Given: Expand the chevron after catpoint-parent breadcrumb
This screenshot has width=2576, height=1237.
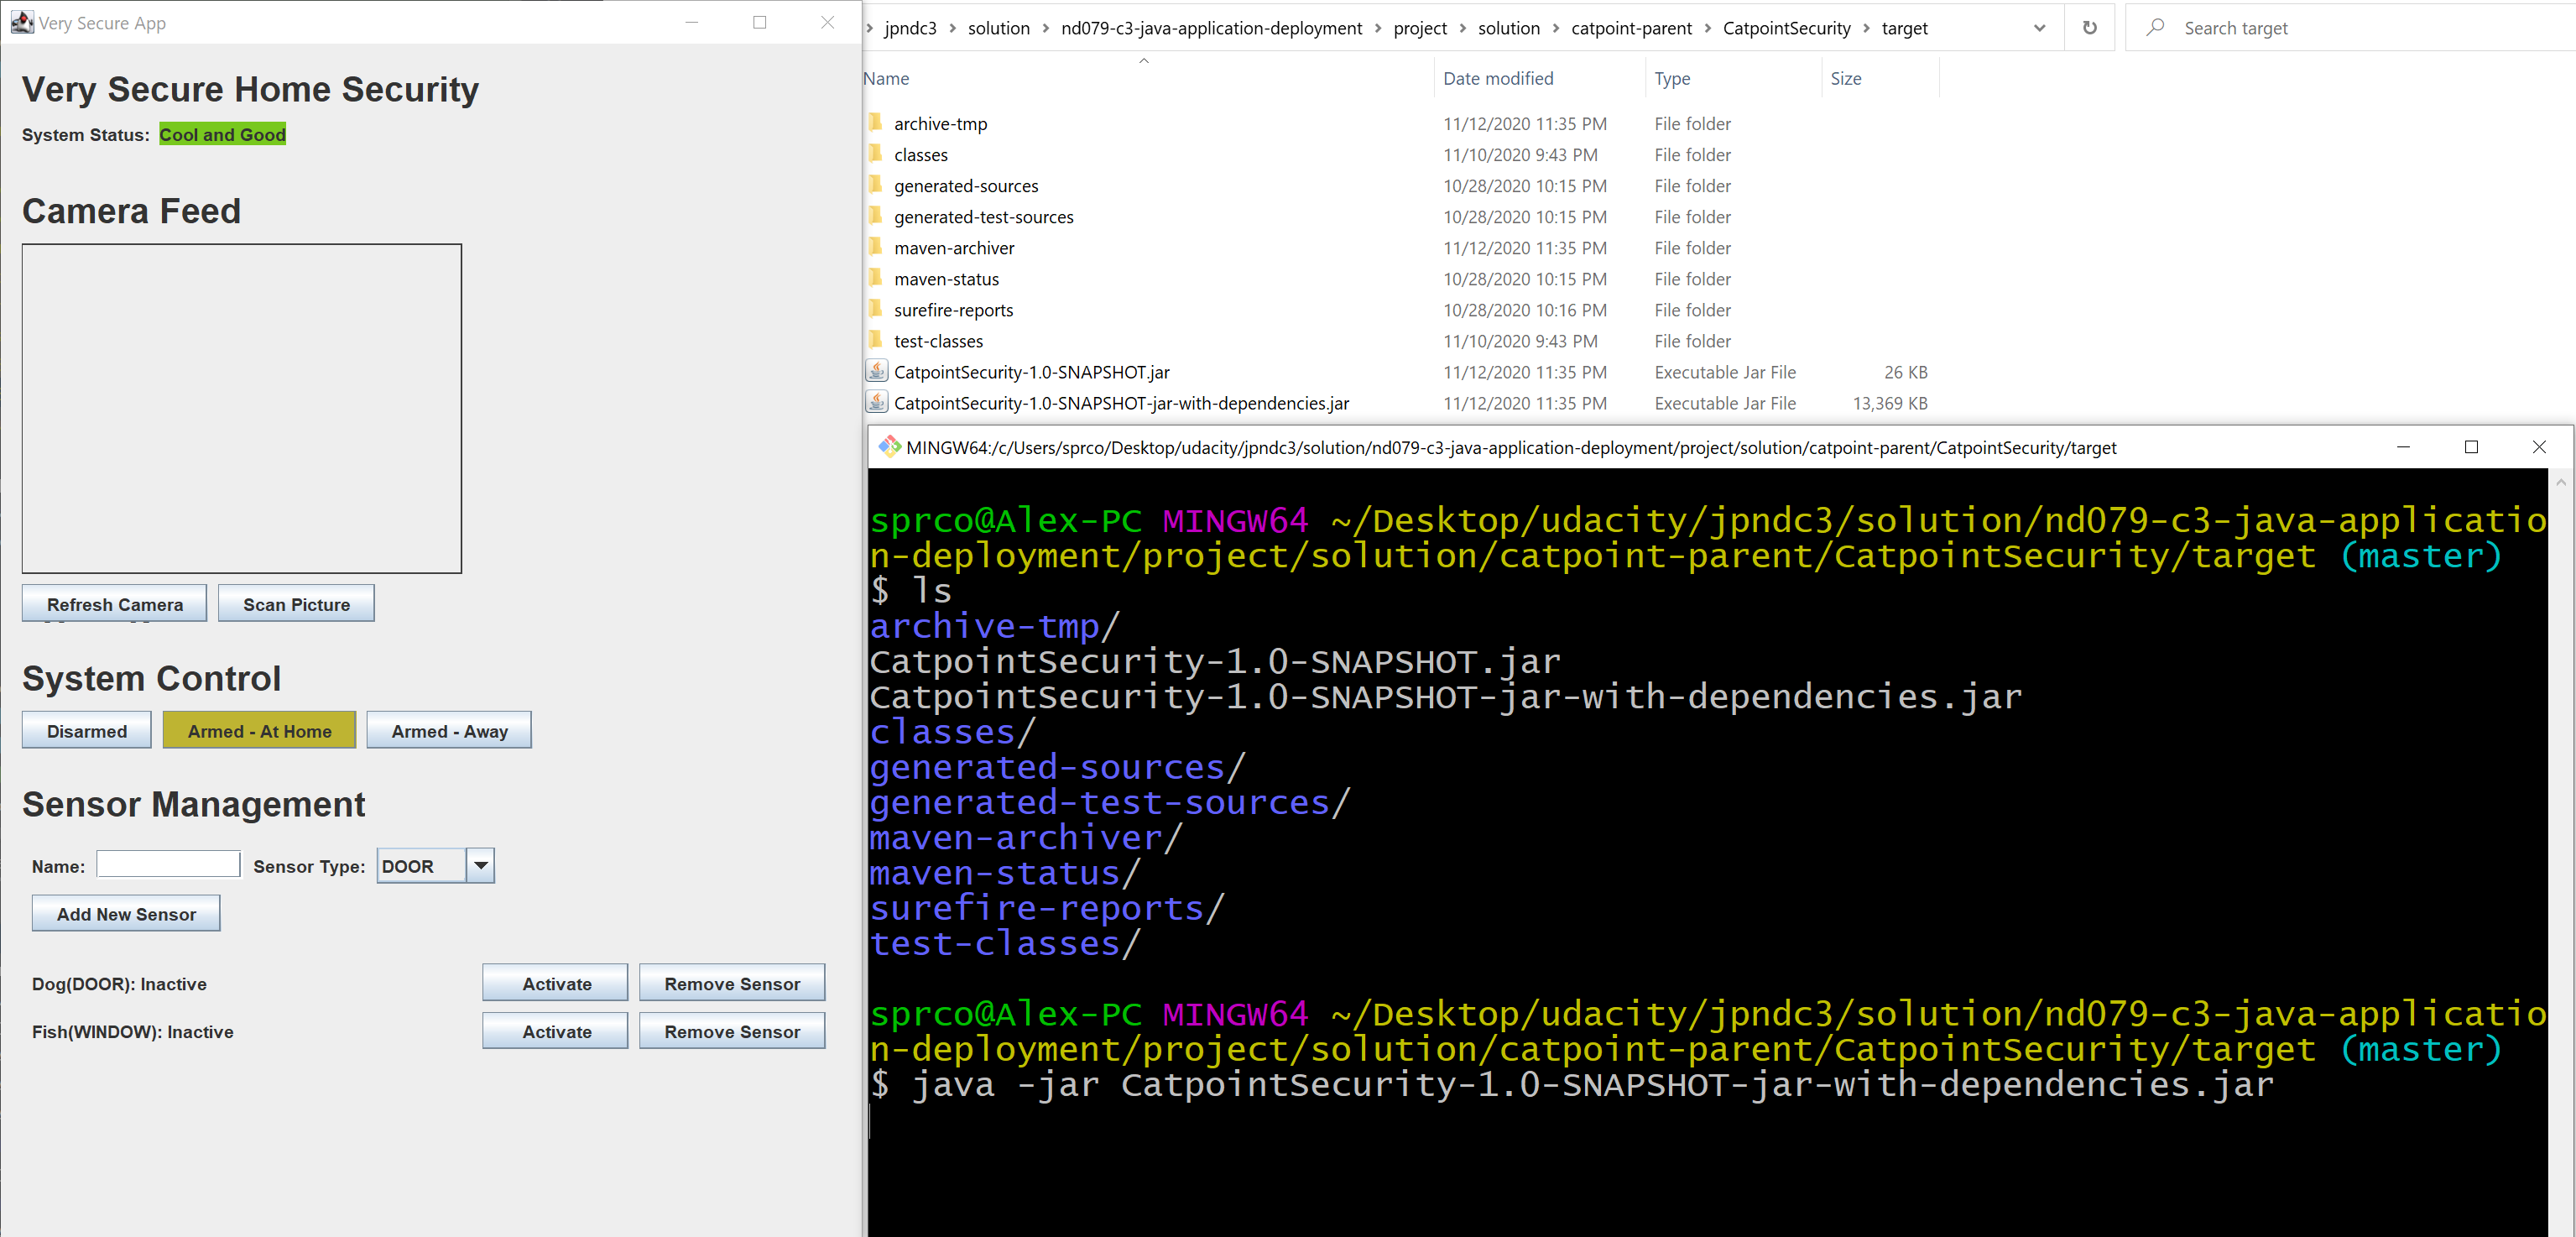Looking at the screenshot, I should [x=1707, y=28].
